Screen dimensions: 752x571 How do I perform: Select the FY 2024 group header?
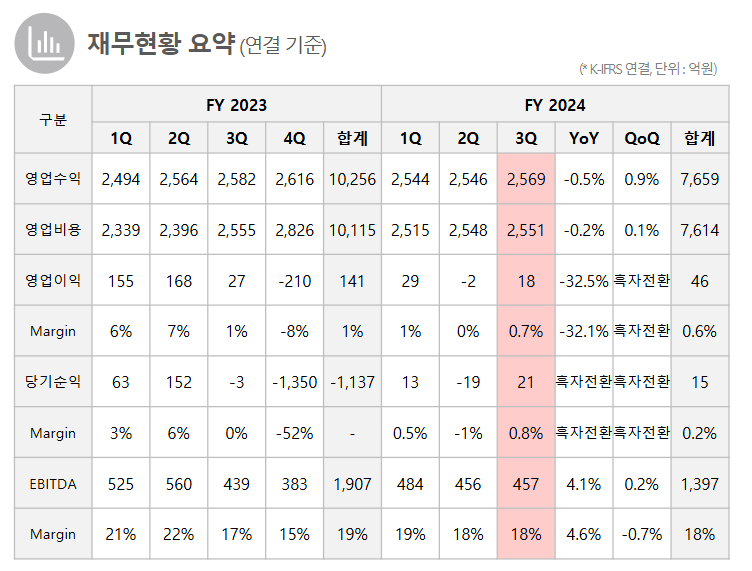click(554, 104)
